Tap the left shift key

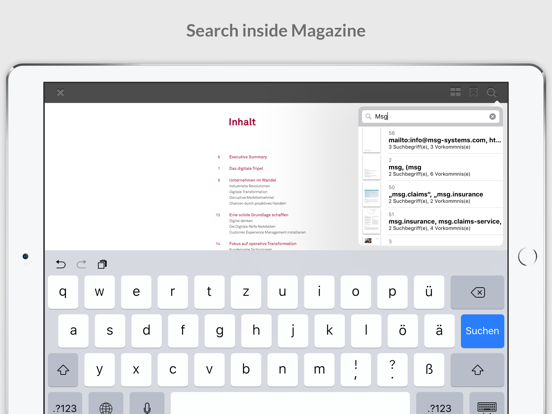[63, 370]
